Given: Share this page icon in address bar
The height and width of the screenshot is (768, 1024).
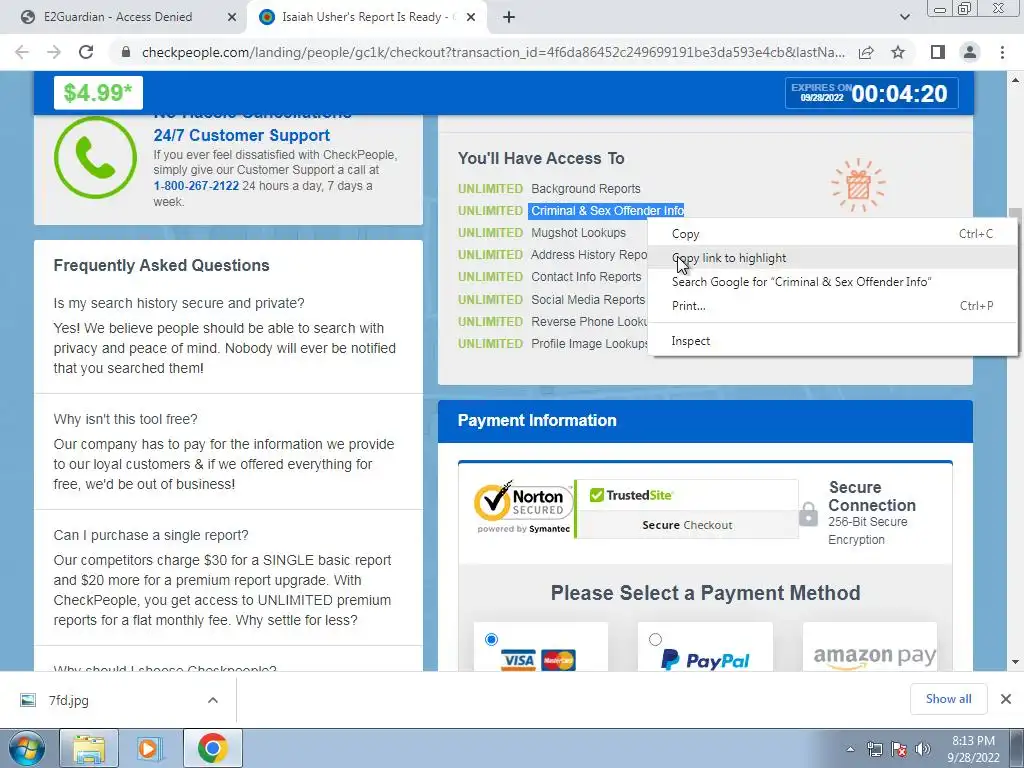Looking at the screenshot, I should [866, 52].
